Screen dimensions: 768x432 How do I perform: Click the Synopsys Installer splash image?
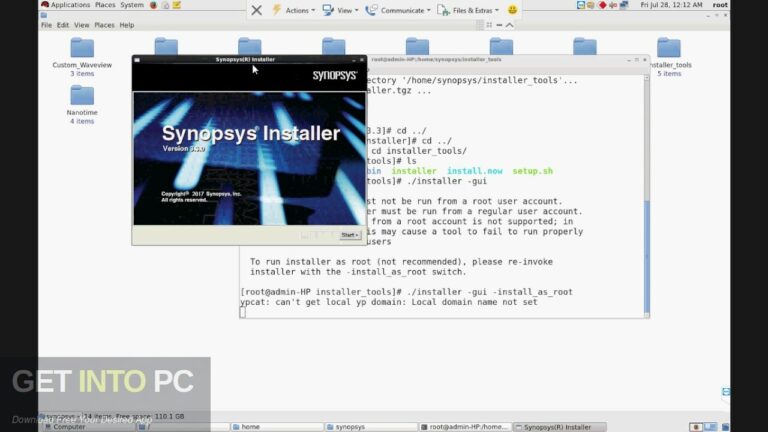[x=249, y=159]
